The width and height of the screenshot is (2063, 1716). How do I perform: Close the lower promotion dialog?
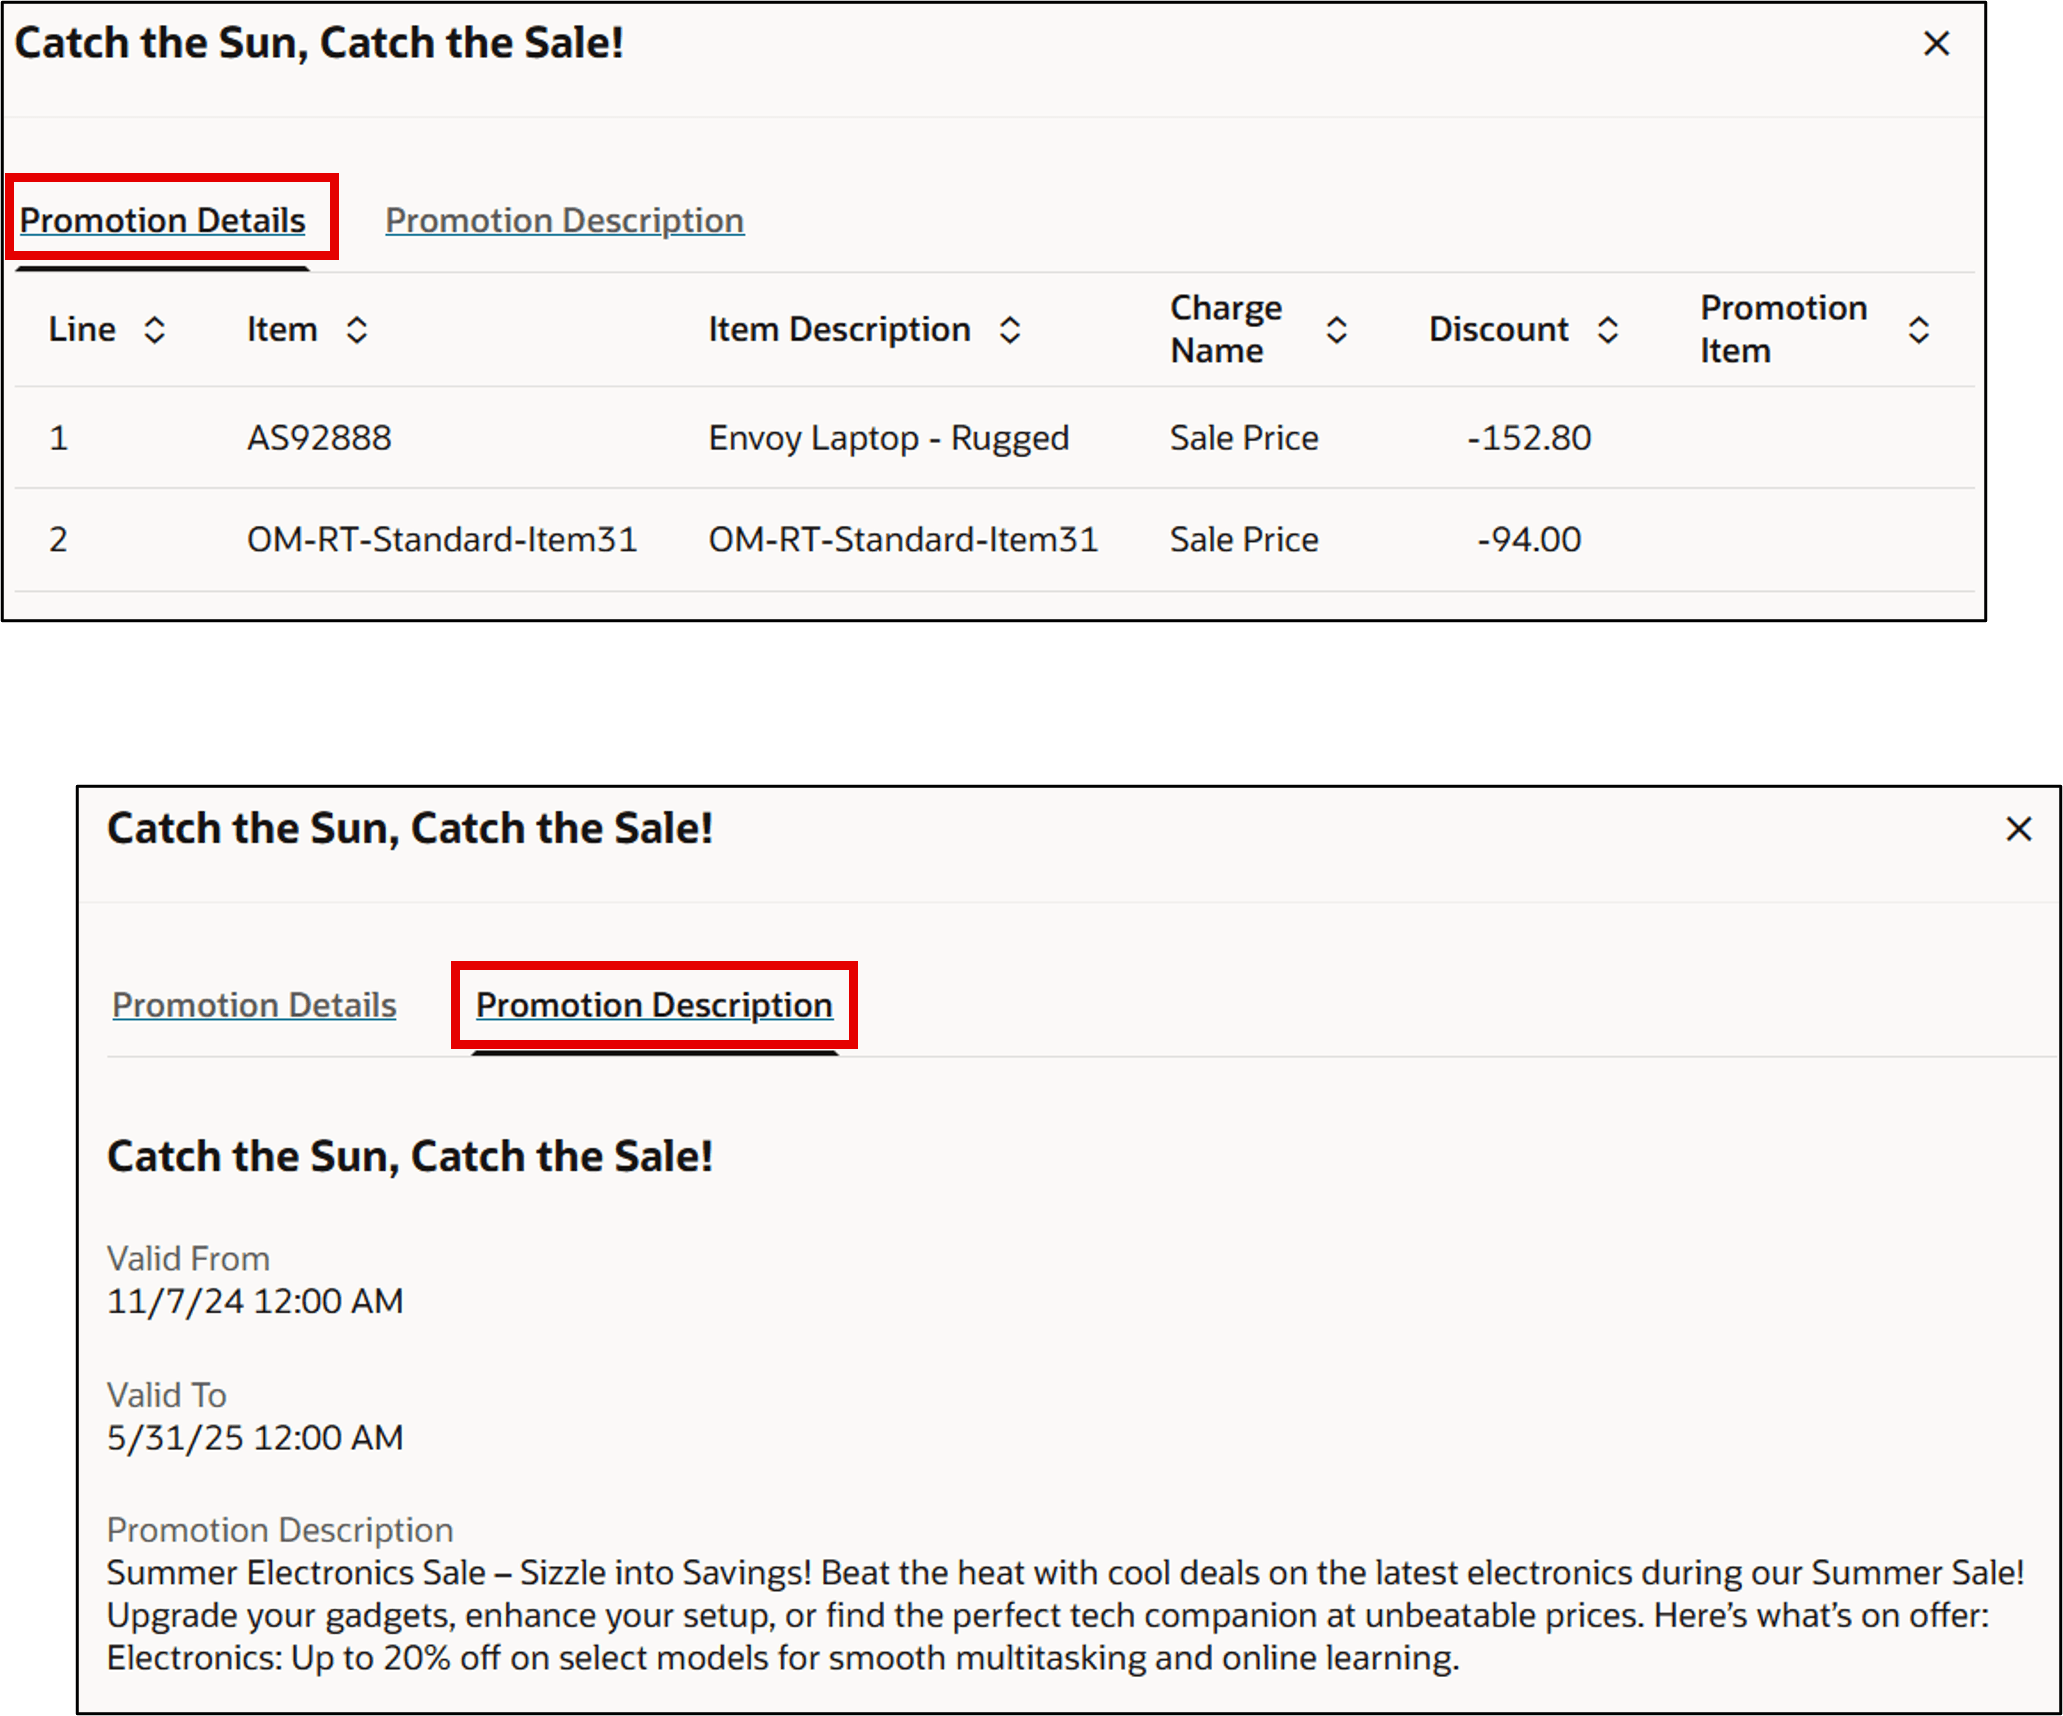[2018, 829]
